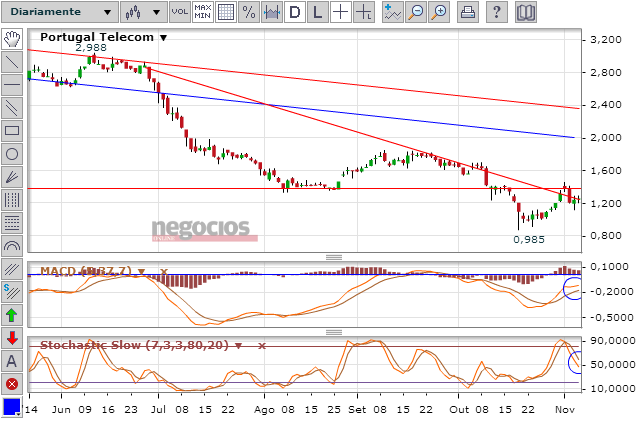Select the parallel channel lines tool
Screen dimensions: 639x423
[12, 108]
